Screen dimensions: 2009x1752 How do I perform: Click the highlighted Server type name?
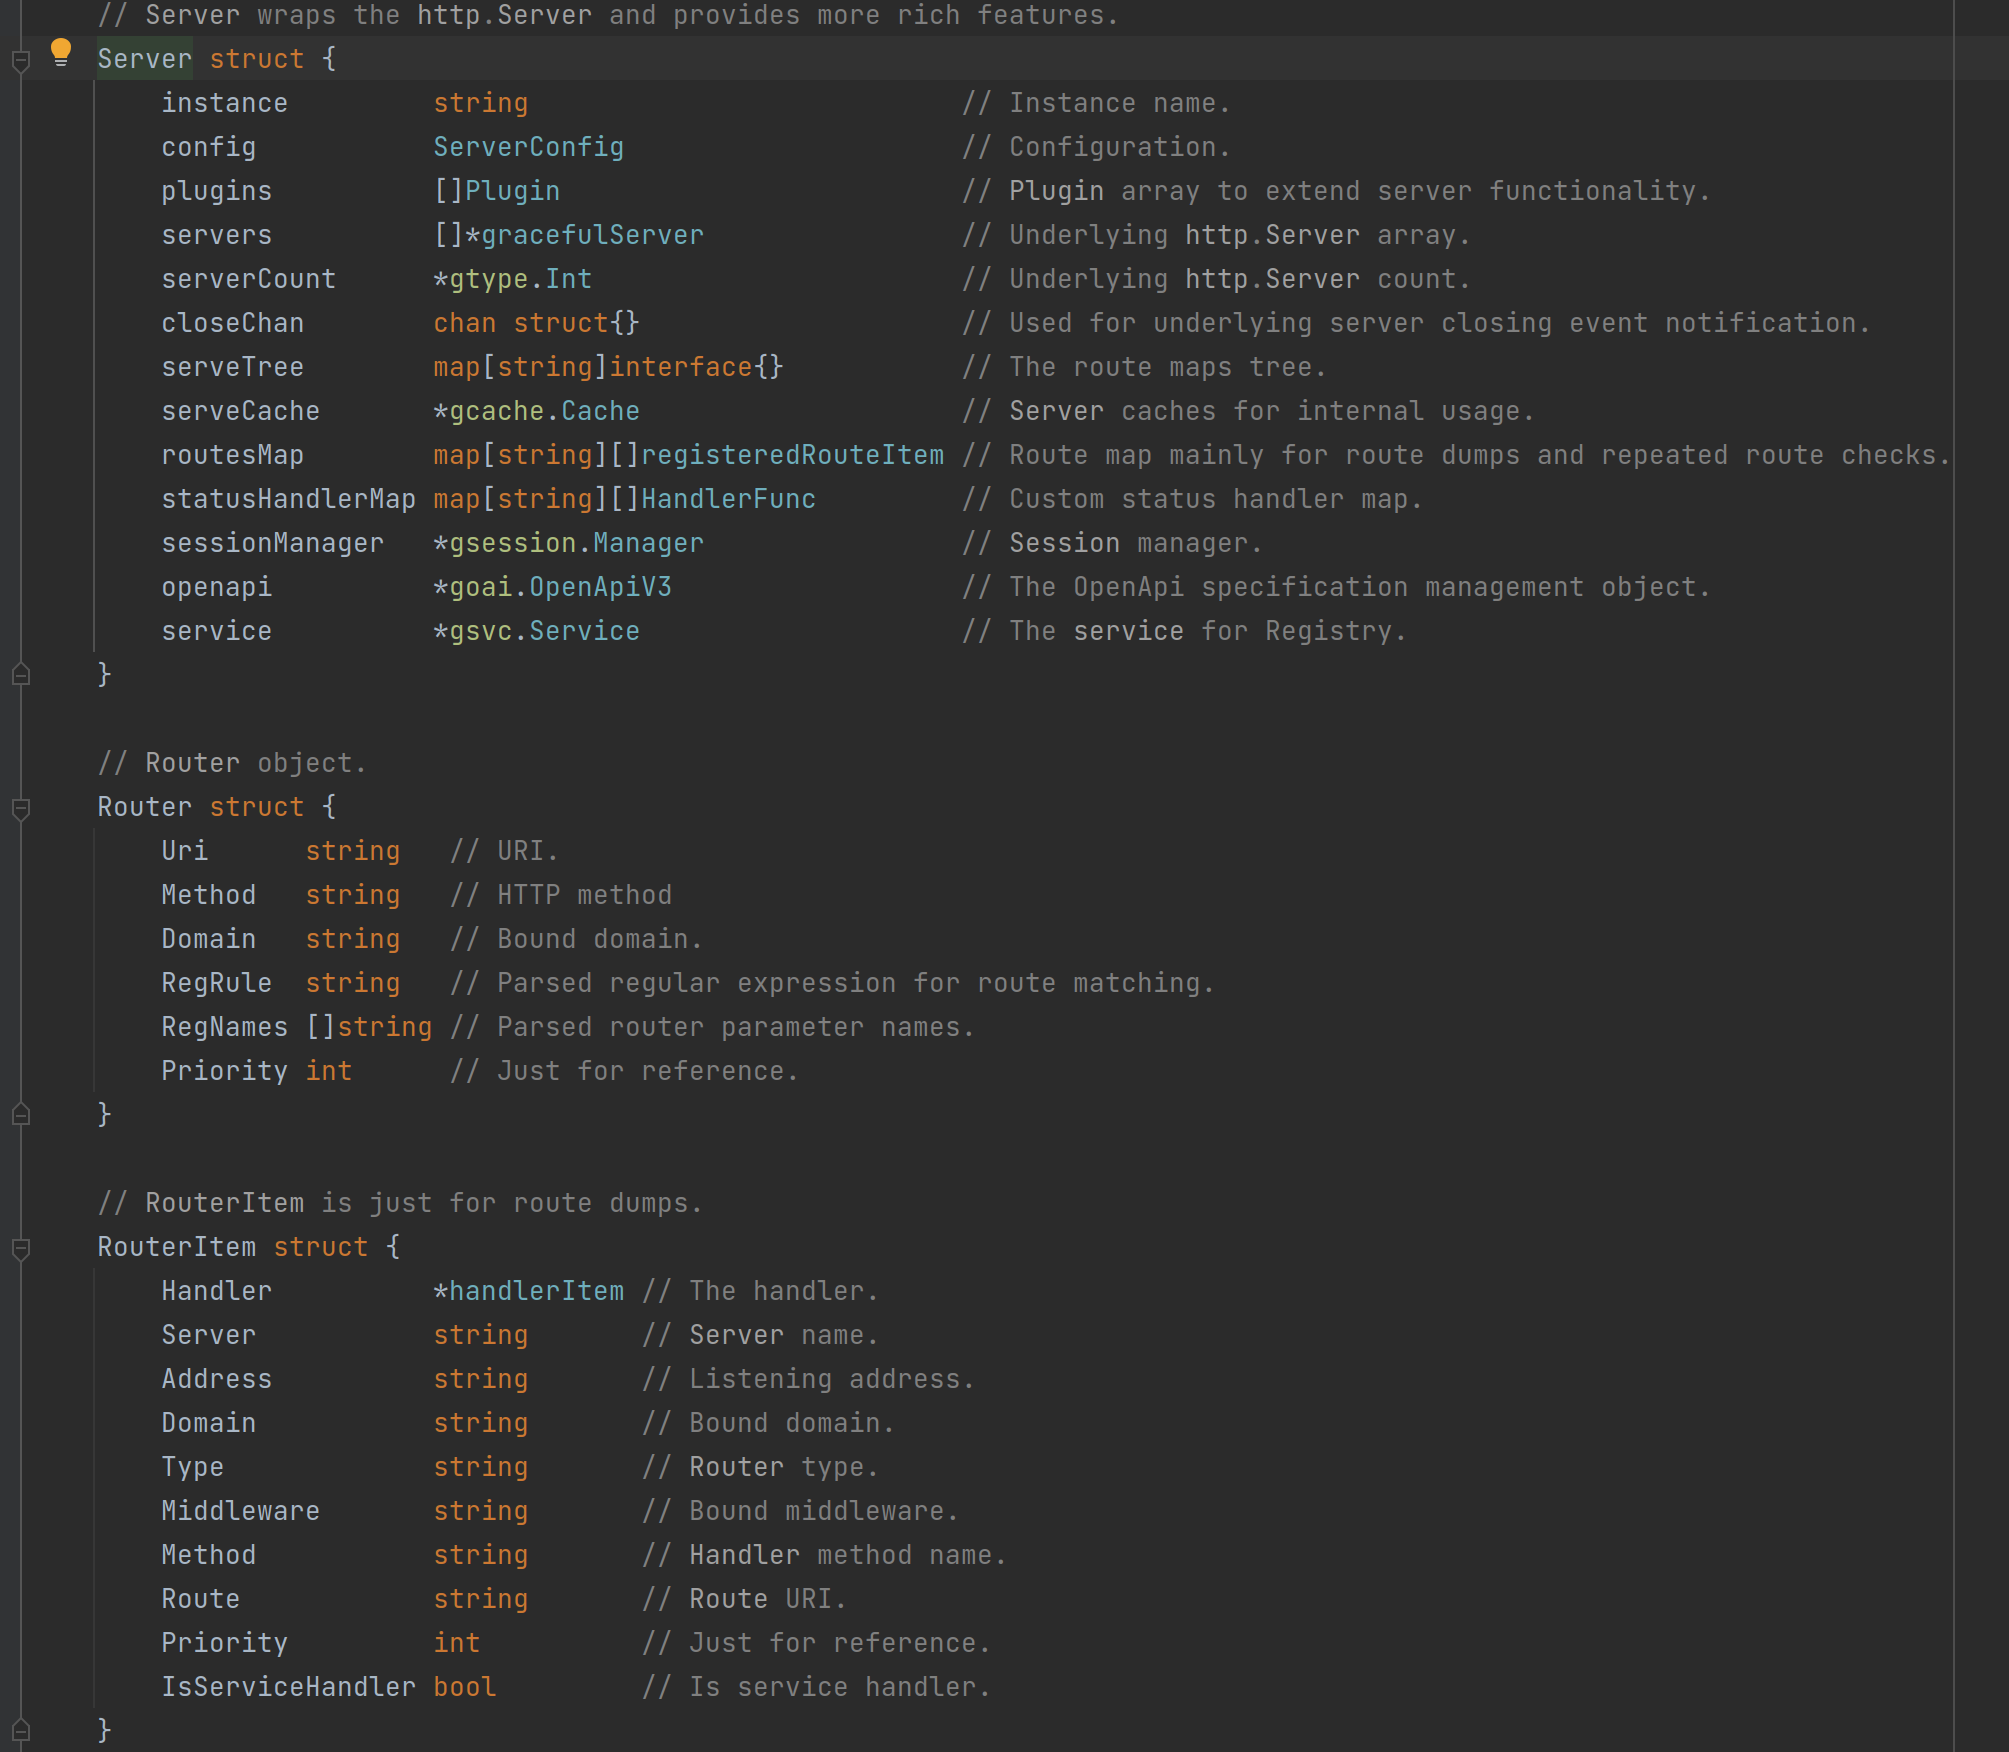click(144, 59)
